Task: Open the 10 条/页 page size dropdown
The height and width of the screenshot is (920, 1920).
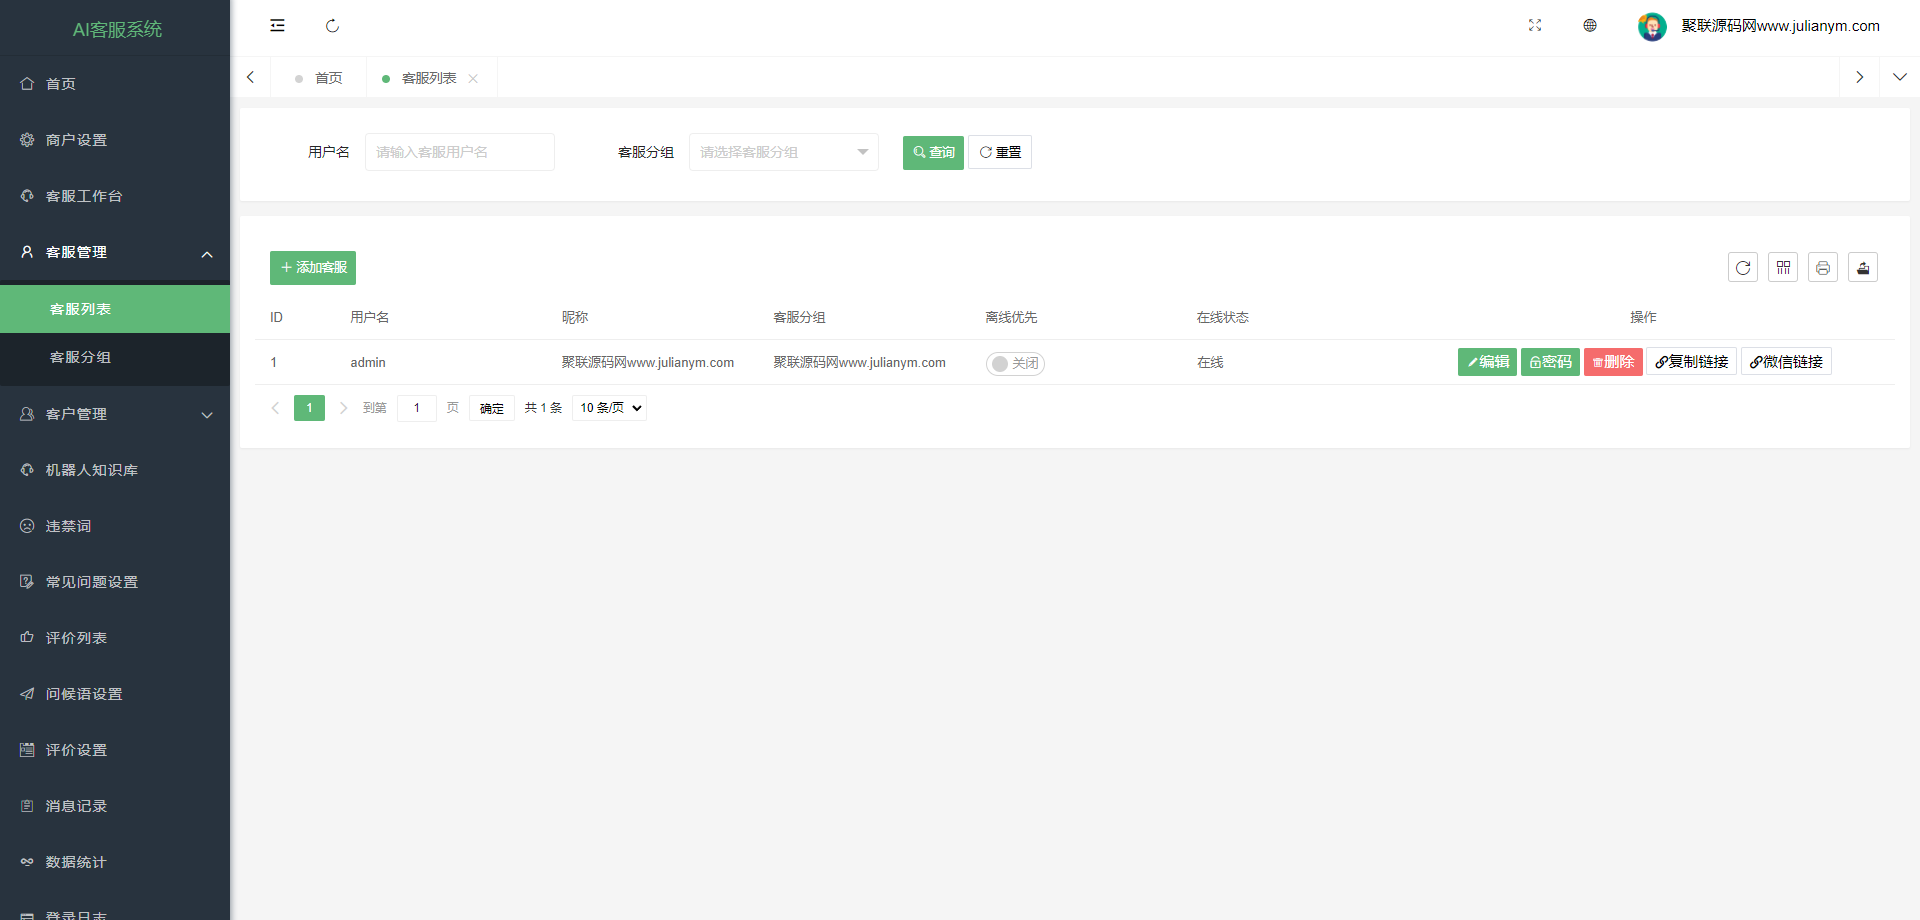Action: (609, 408)
